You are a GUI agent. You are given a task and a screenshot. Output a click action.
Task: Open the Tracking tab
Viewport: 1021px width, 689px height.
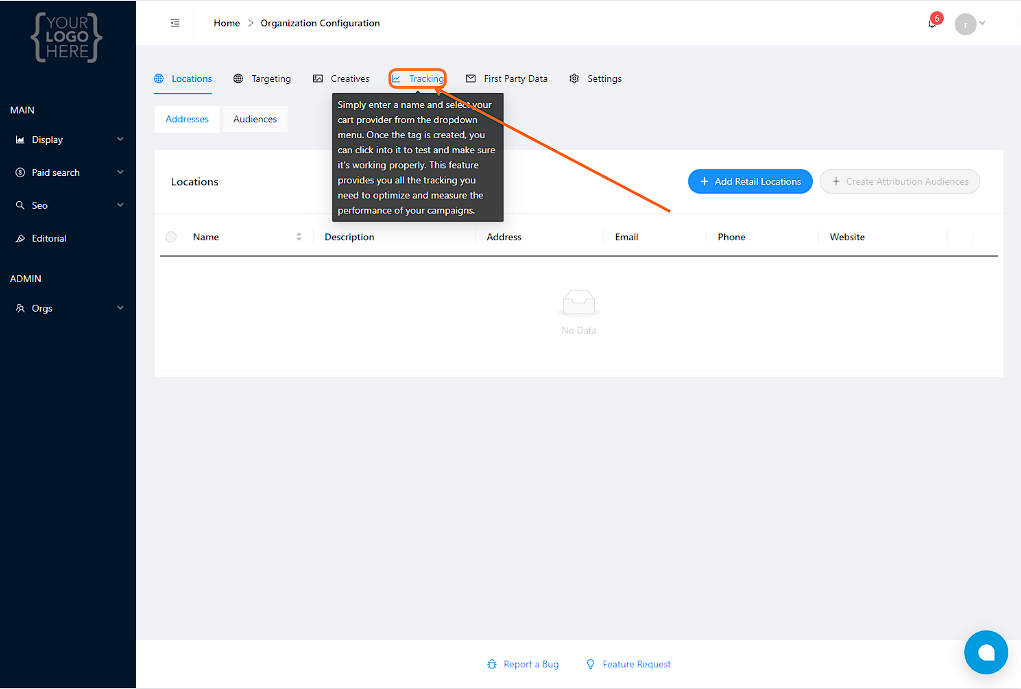click(x=417, y=79)
